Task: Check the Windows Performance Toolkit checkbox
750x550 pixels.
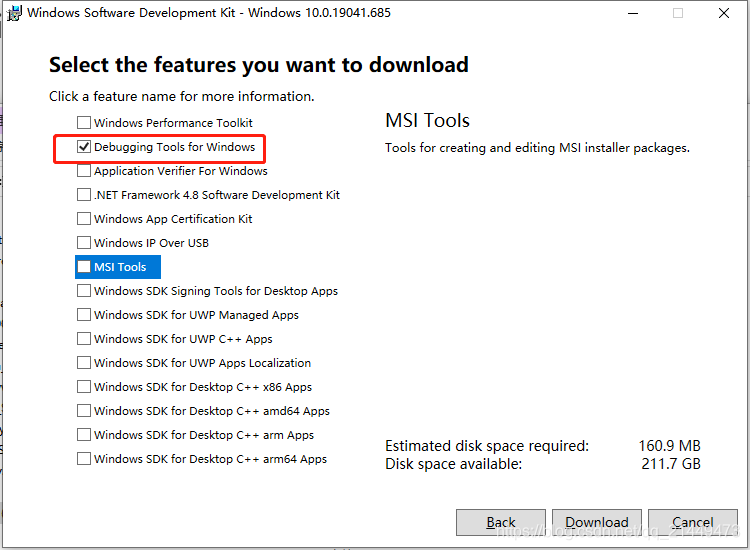Action: click(x=84, y=122)
